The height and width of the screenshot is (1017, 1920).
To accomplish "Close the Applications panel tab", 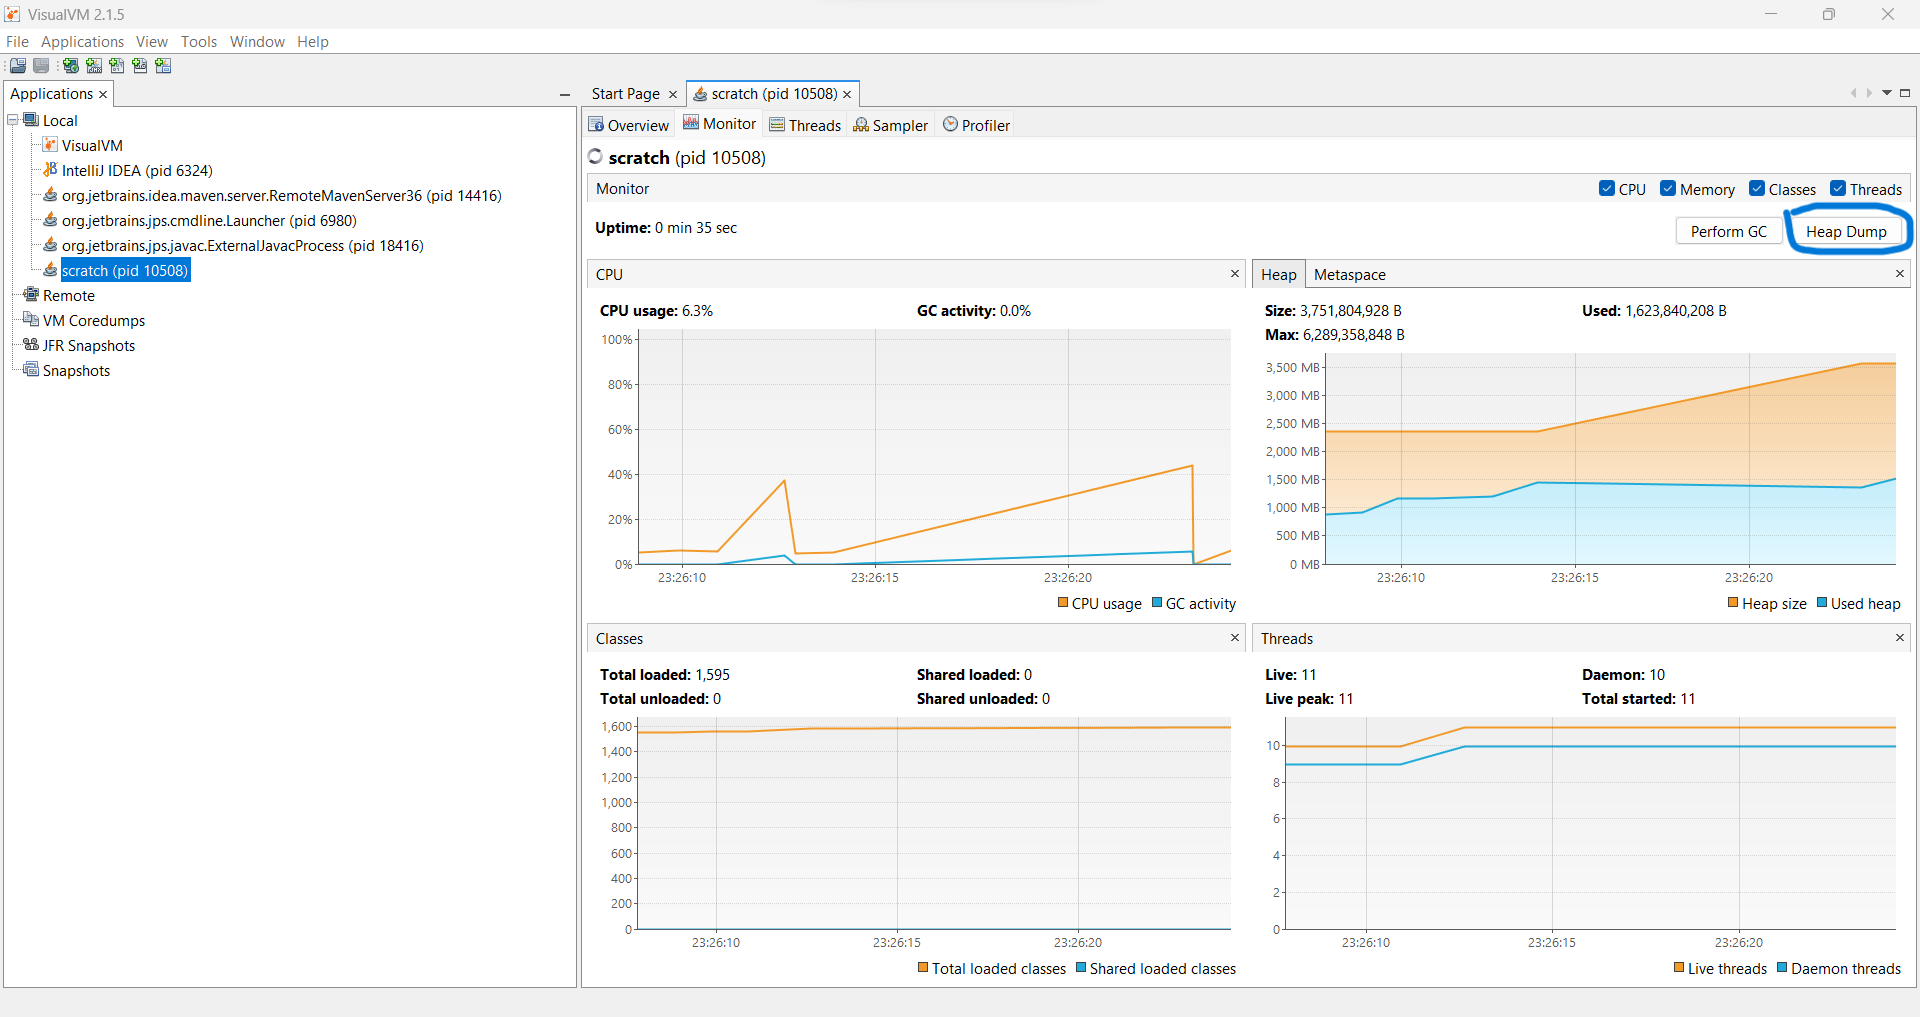I will tap(102, 94).
